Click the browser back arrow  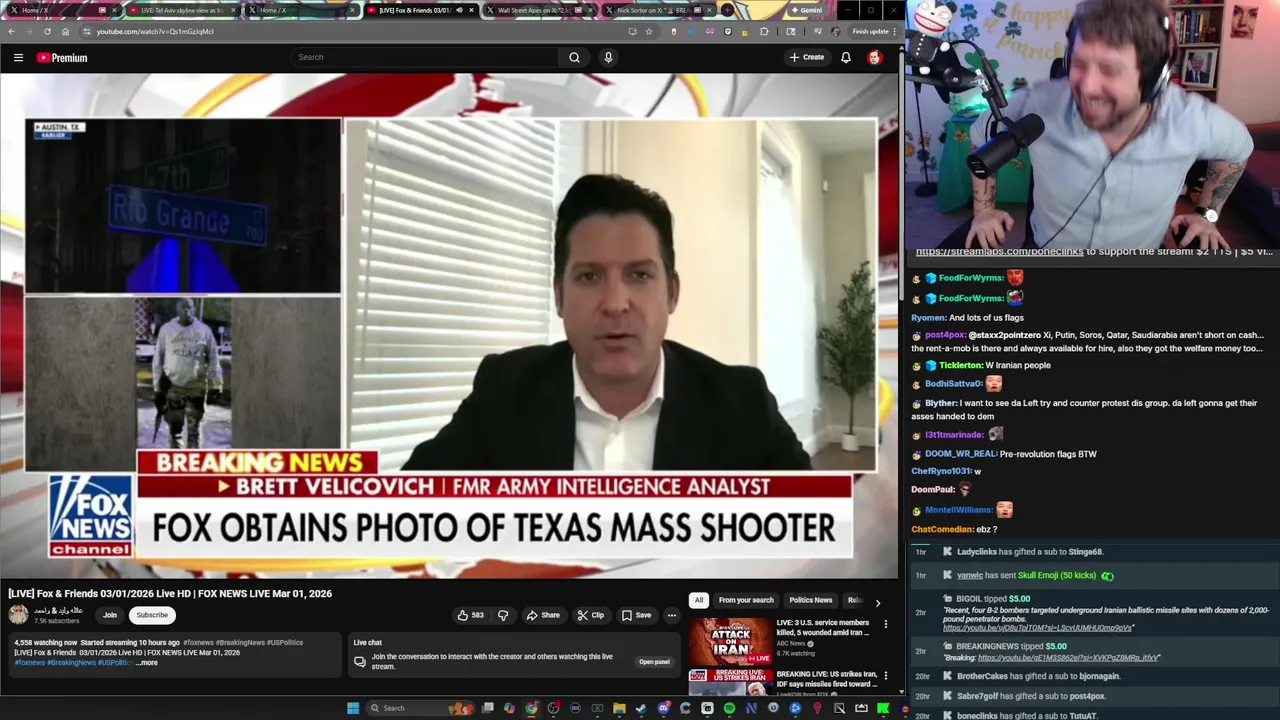click(11, 31)
